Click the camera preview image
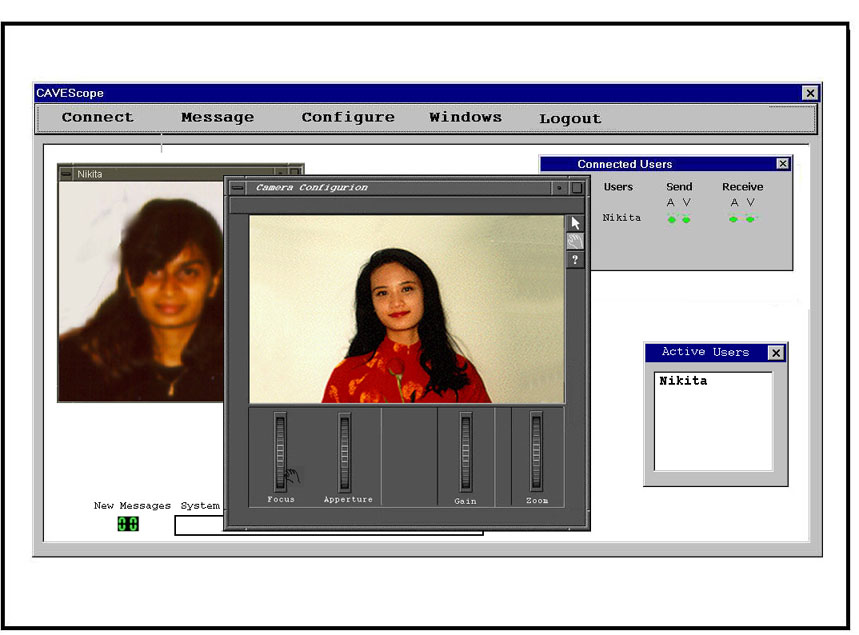 (x=406, y=309)
